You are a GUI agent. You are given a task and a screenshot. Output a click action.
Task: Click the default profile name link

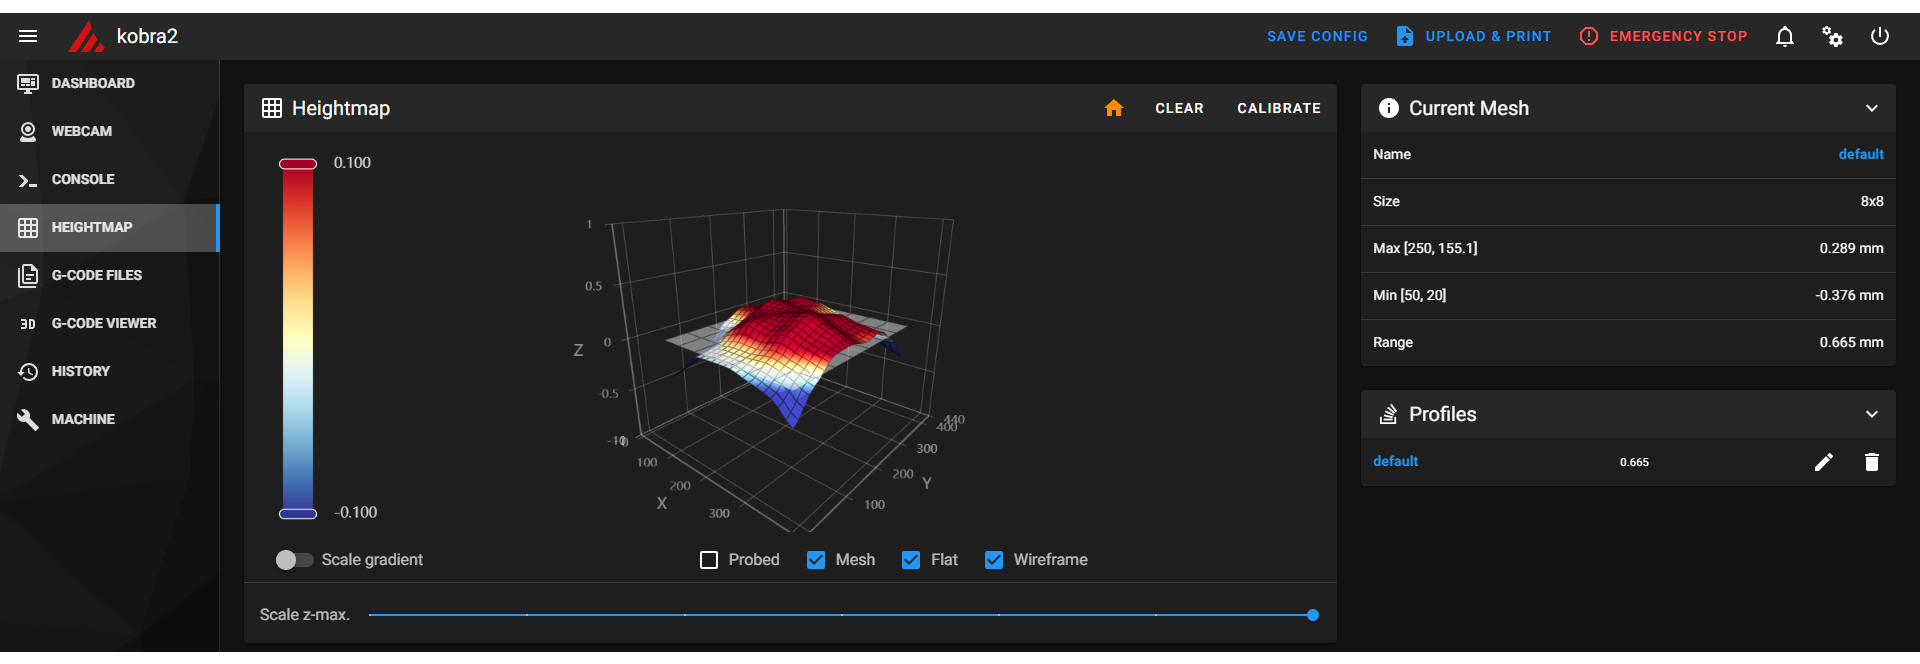[1395, 461]
